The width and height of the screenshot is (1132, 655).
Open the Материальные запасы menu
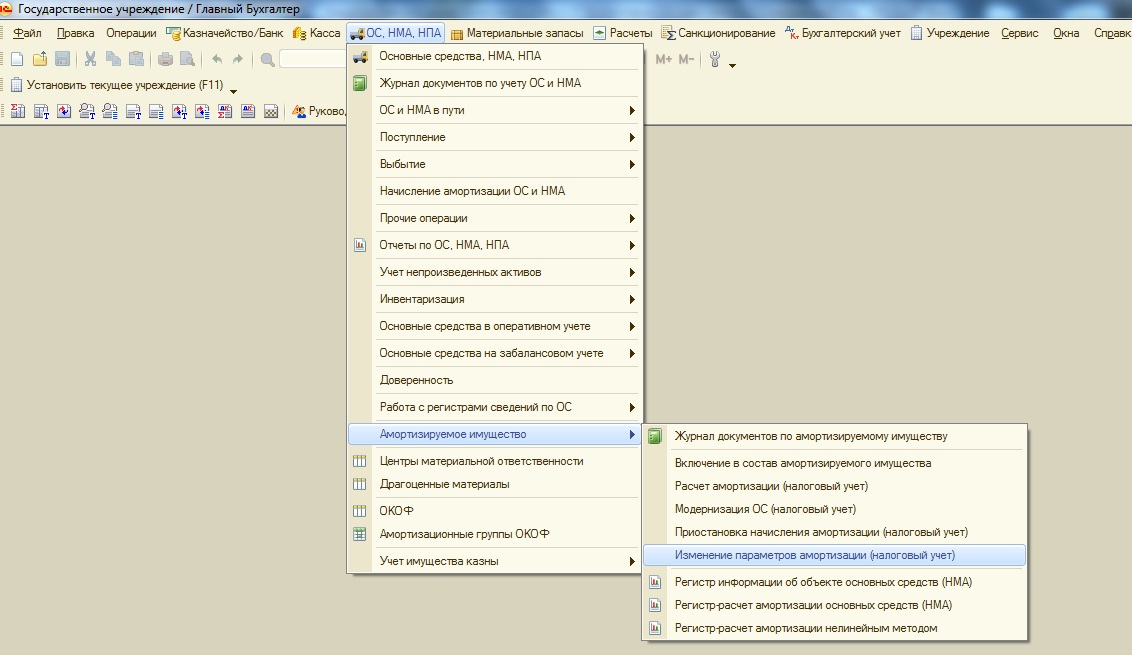coord(517,33)
